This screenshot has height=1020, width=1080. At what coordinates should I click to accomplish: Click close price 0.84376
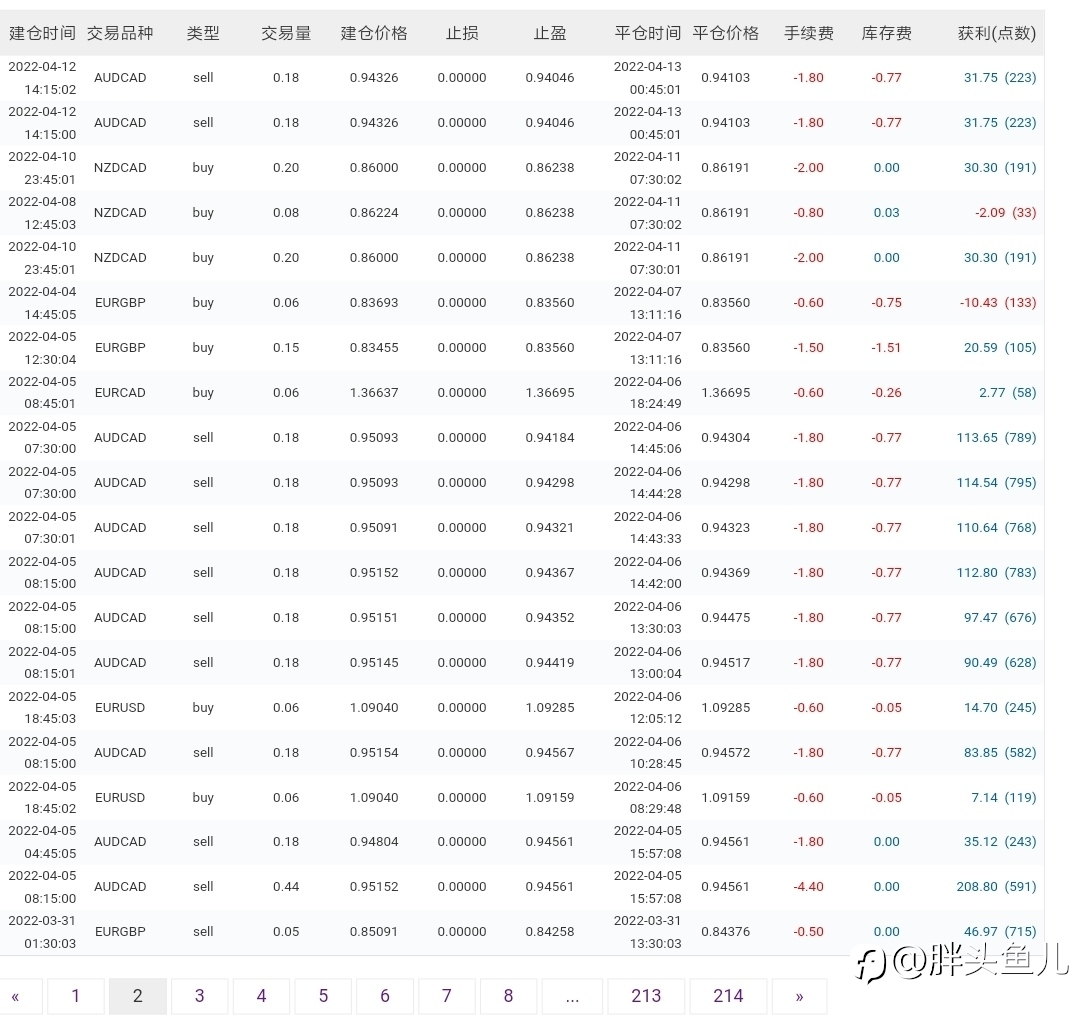pos(725,931)
